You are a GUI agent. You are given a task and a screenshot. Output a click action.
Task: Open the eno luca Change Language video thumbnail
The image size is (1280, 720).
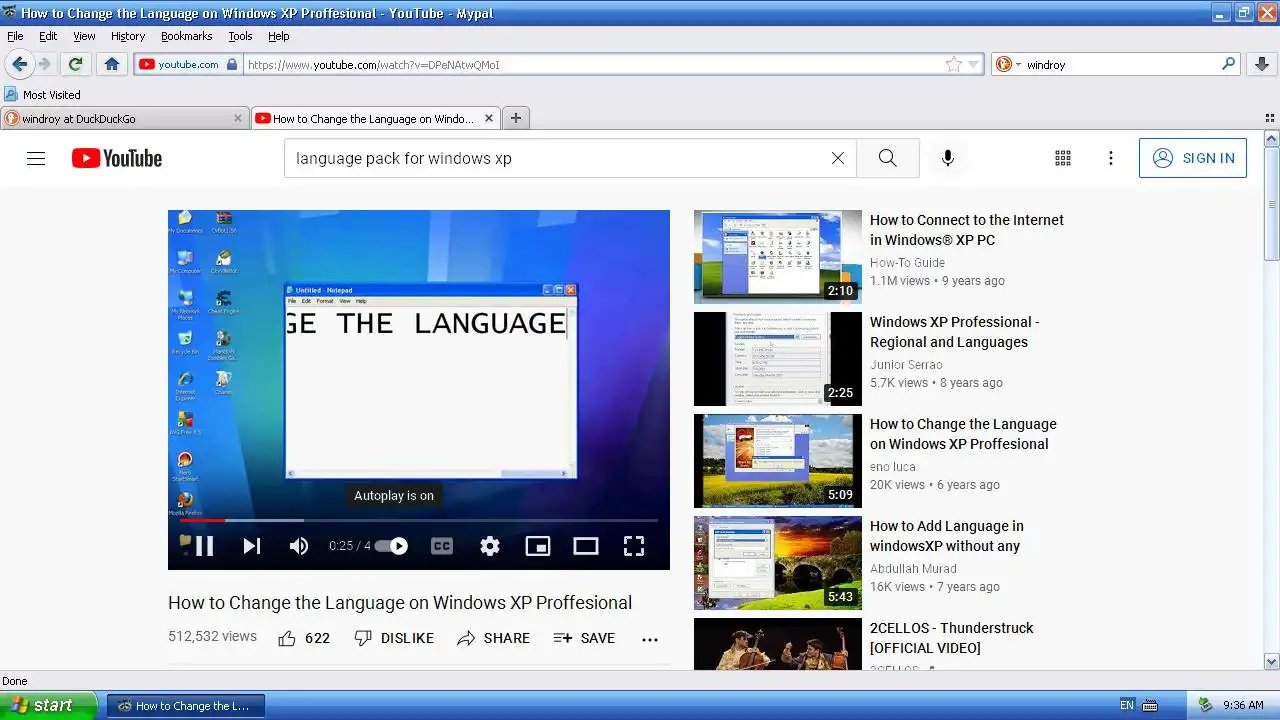pyautogui.click(x=777, y=461)
